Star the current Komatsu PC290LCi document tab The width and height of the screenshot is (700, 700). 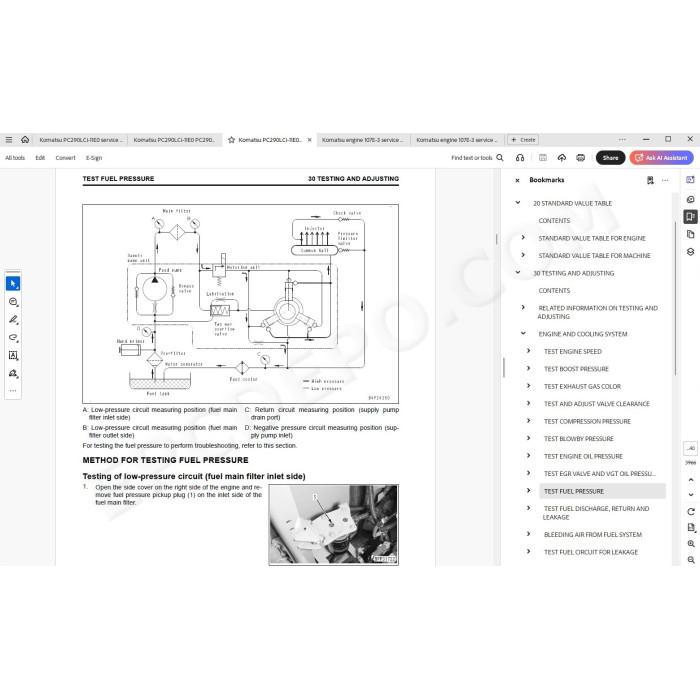[231, 140]
